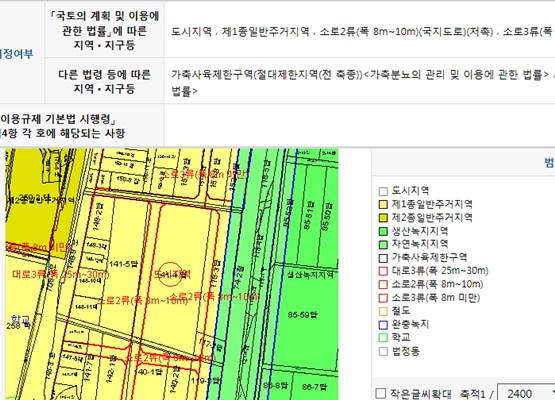Click the 완충녹지 blue legend box
This screenshot has width=555, height=400.
[383, 325]
